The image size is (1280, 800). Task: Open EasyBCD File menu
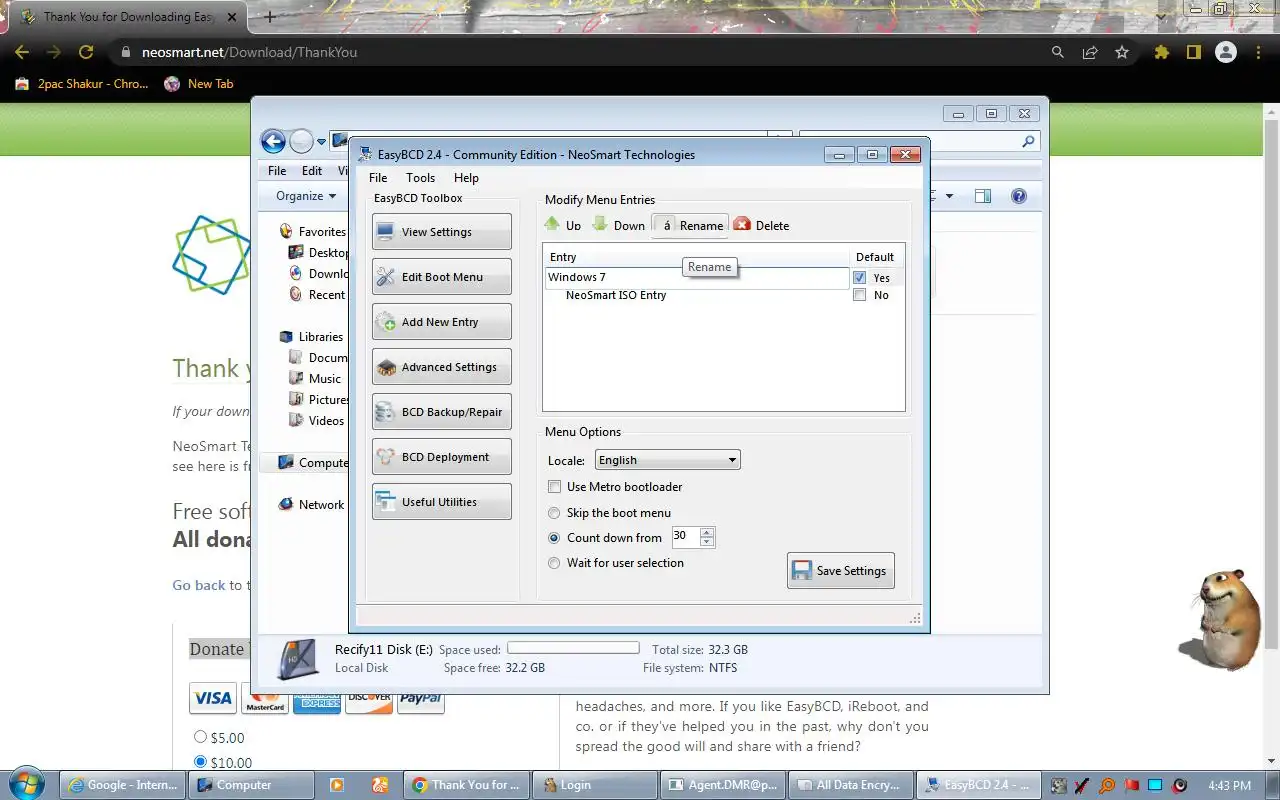coord(378,178)
